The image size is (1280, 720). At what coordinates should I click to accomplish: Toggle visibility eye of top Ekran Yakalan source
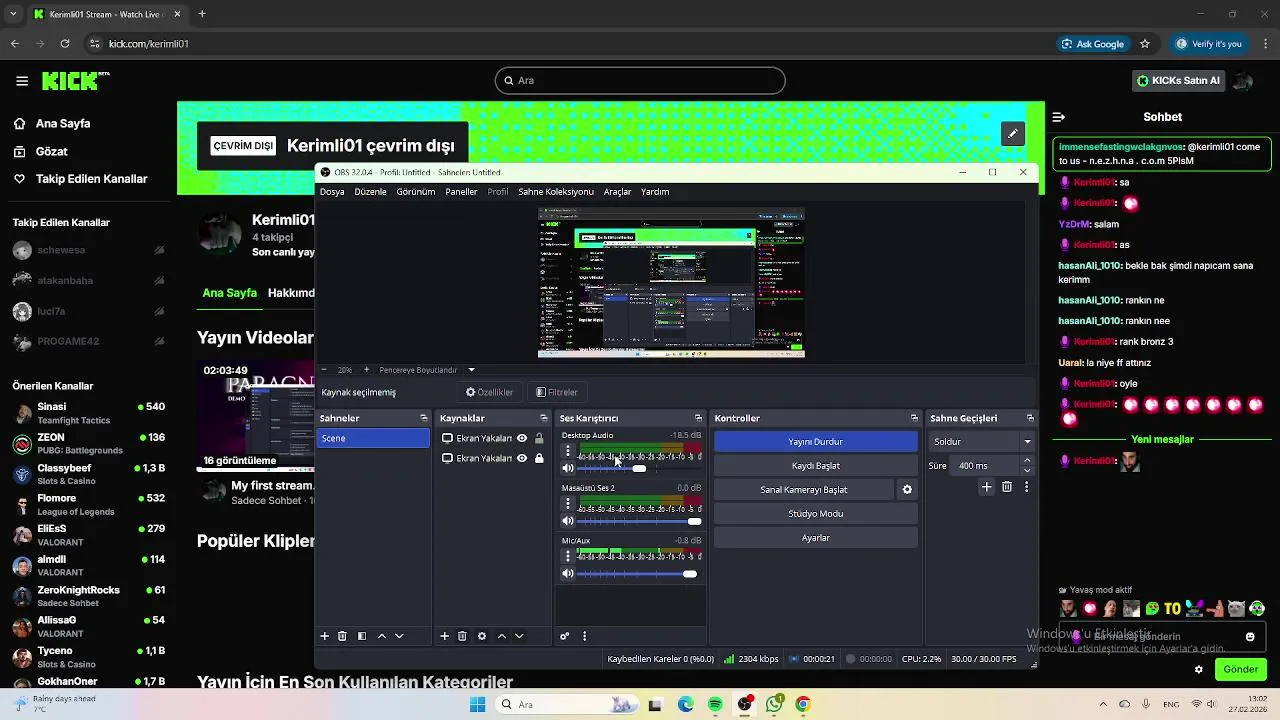[522, 438]
